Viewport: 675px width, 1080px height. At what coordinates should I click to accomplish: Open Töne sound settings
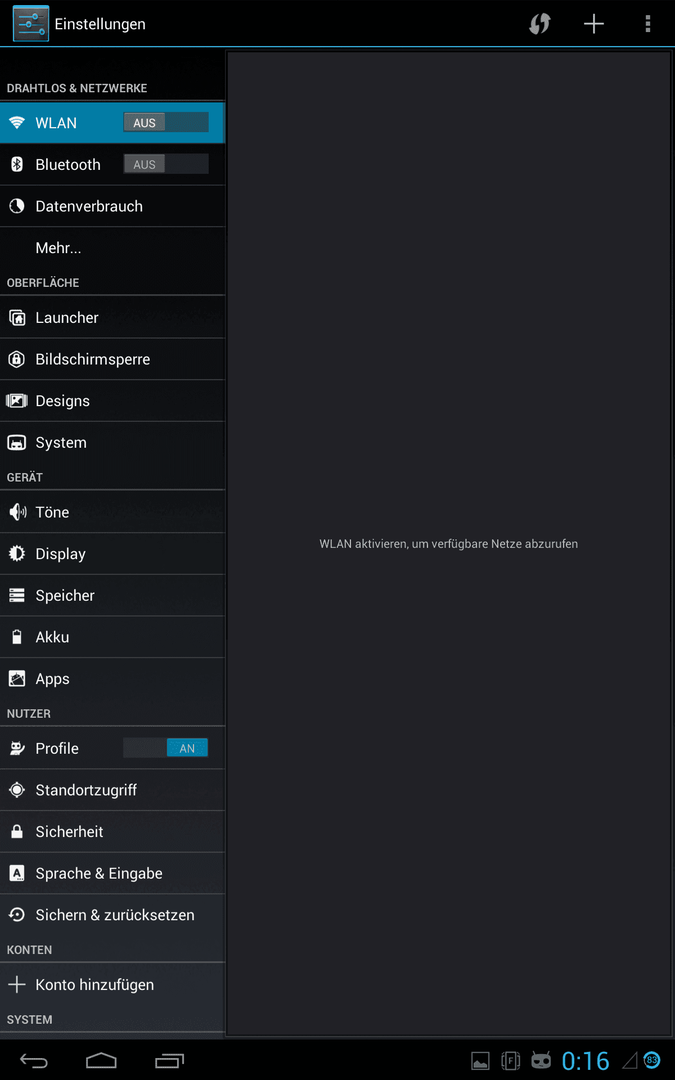coord(112,512)
